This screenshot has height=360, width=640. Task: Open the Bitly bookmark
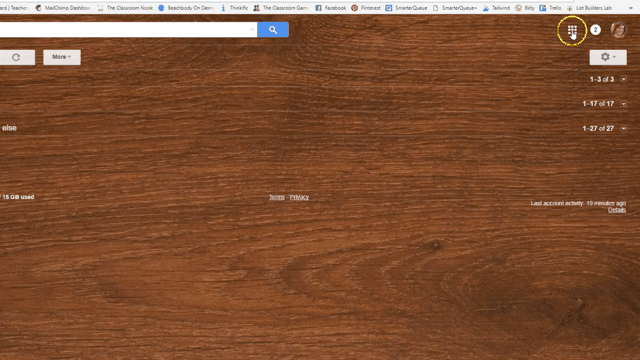[x=525, y=8]
